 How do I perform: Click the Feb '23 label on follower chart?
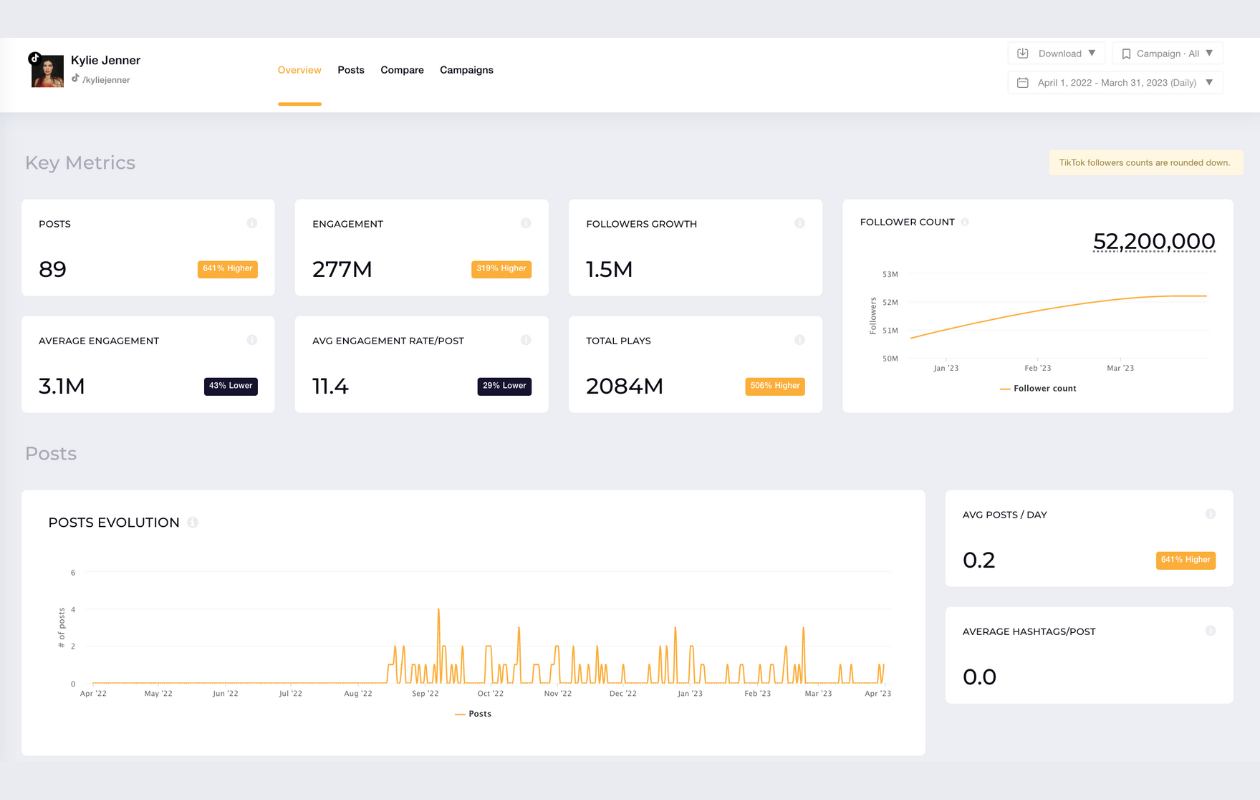click(1037, 368)
